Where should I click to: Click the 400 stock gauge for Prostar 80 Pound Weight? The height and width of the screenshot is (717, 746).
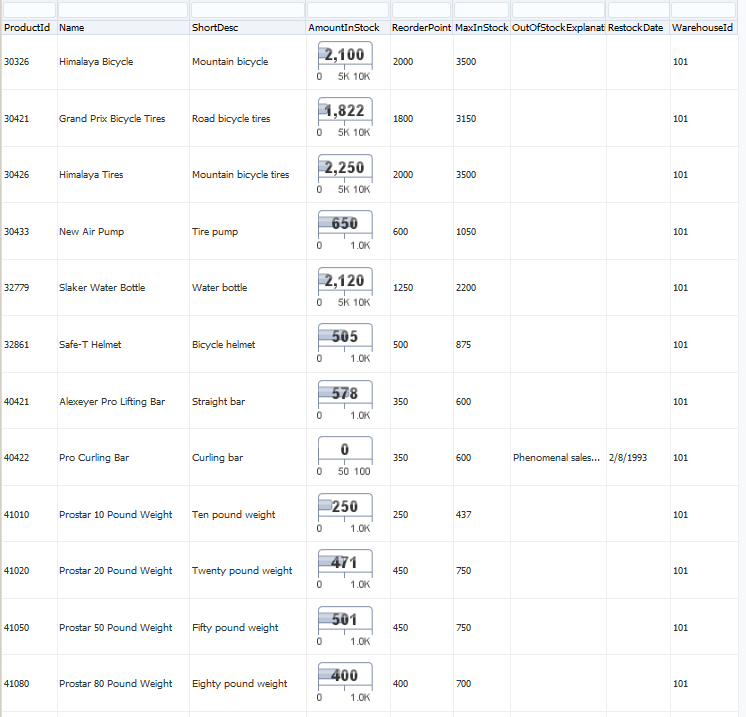(345, 683)
